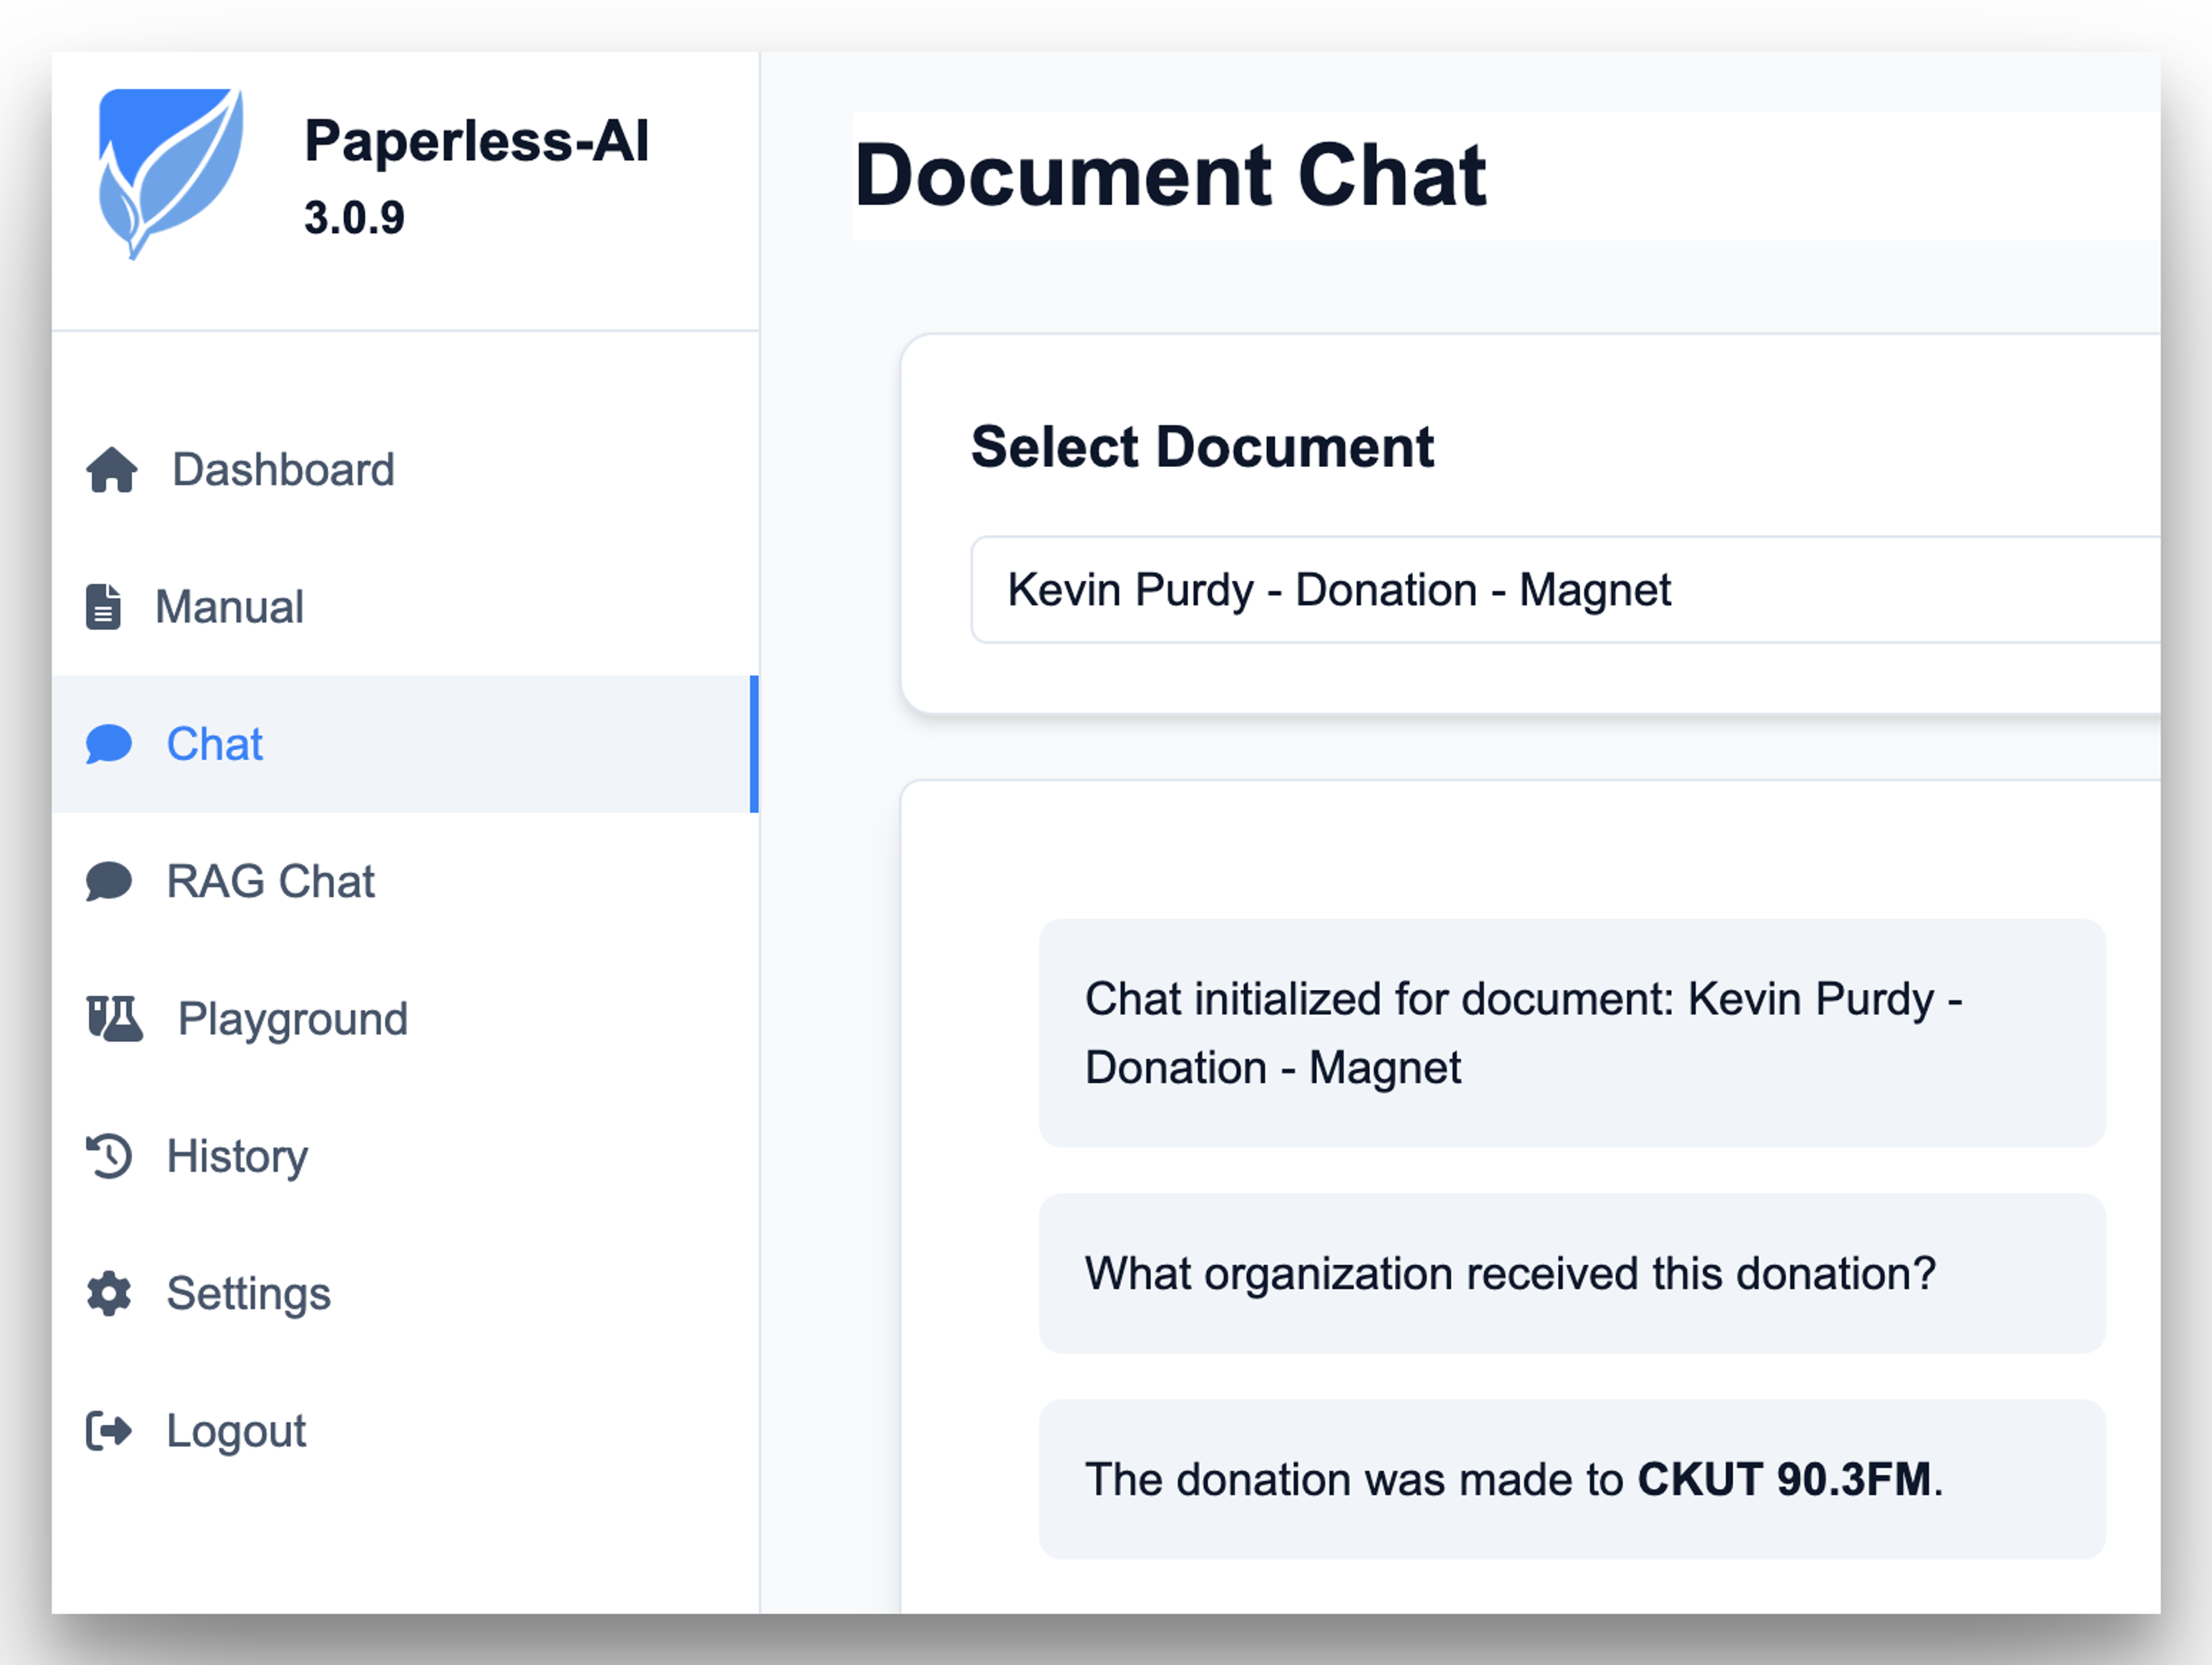The image size is (2212, 1665).
Task: Click the home icon beside Dashboard
Action: [x=110, y=469]
